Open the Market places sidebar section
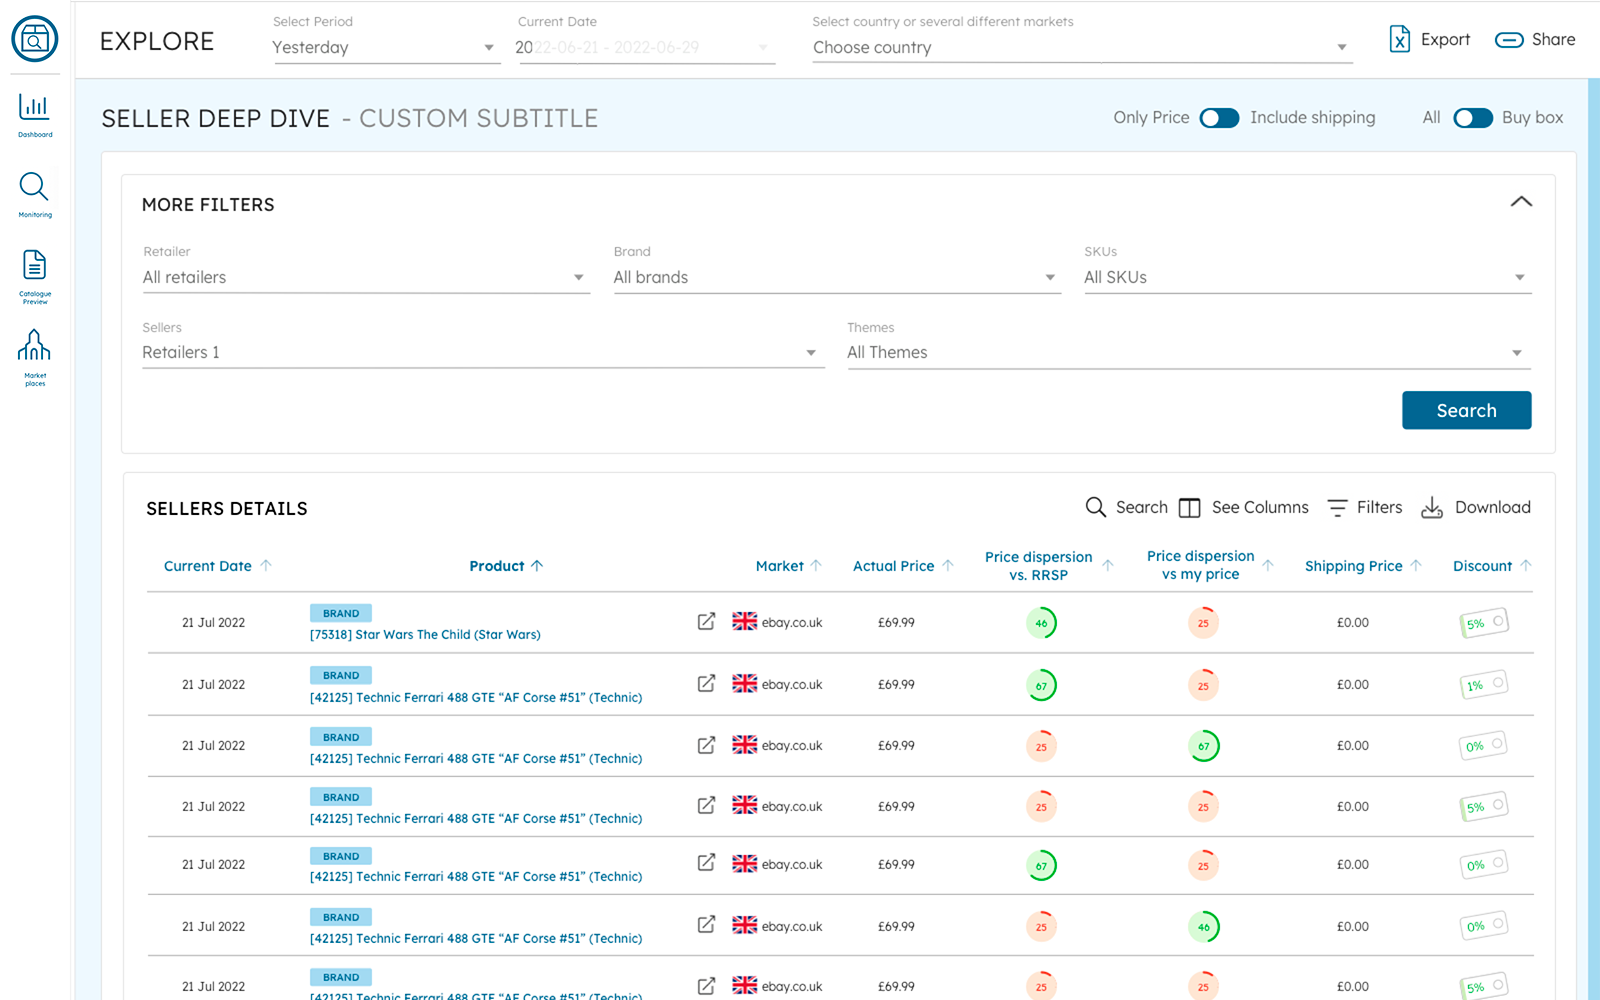This screenshot has height=1000, width=1600. (35, 357)
